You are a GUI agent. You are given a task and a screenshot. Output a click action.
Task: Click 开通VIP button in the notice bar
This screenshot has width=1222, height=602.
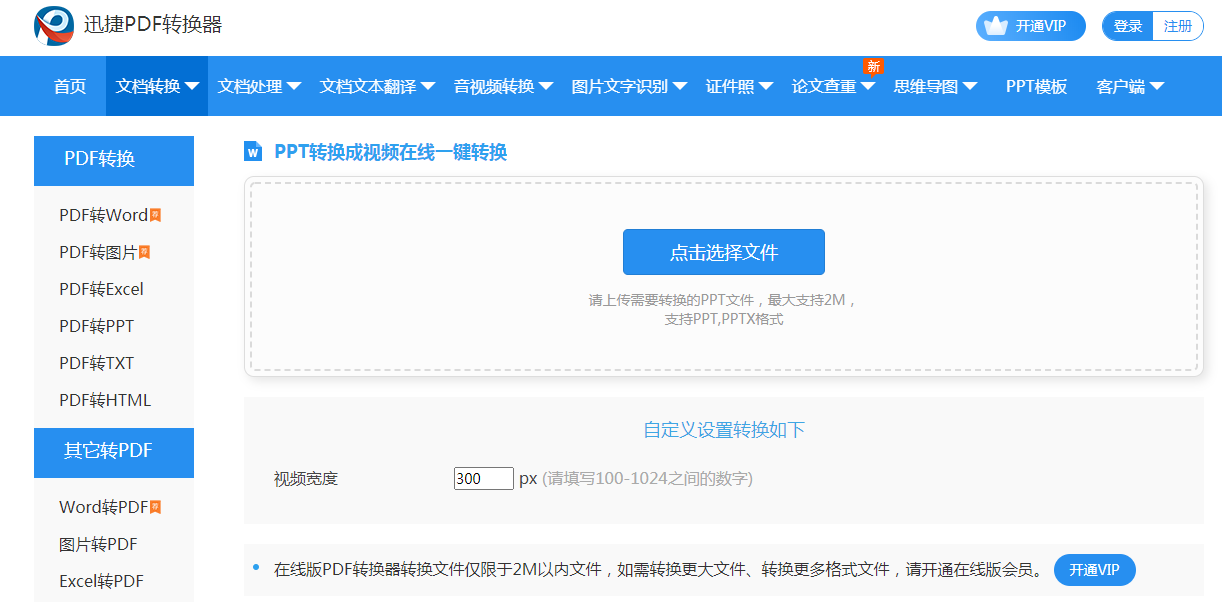point(1095,570)
